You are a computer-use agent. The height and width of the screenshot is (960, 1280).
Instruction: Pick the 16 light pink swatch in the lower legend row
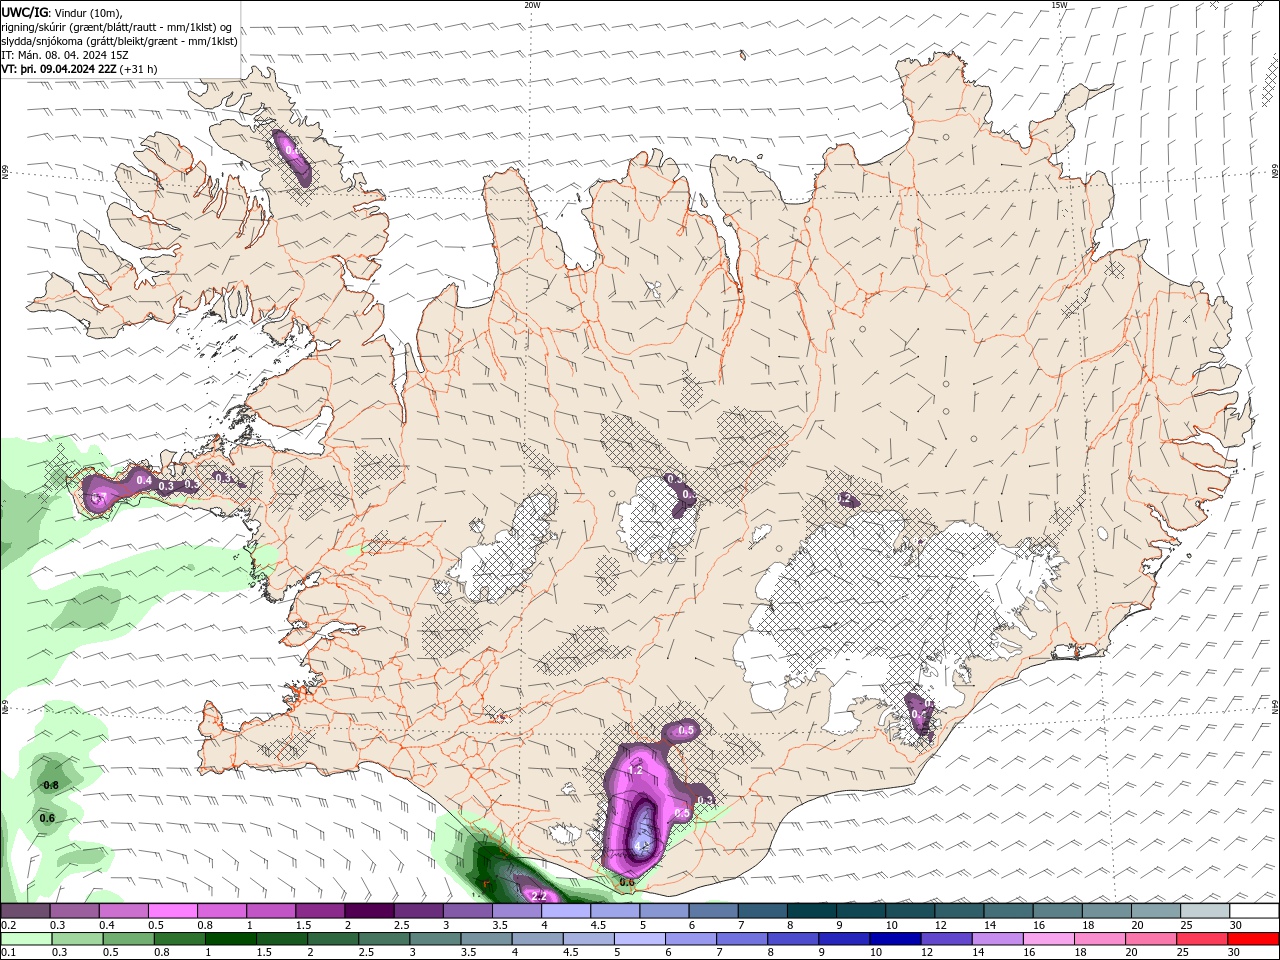coord(1049,939)
